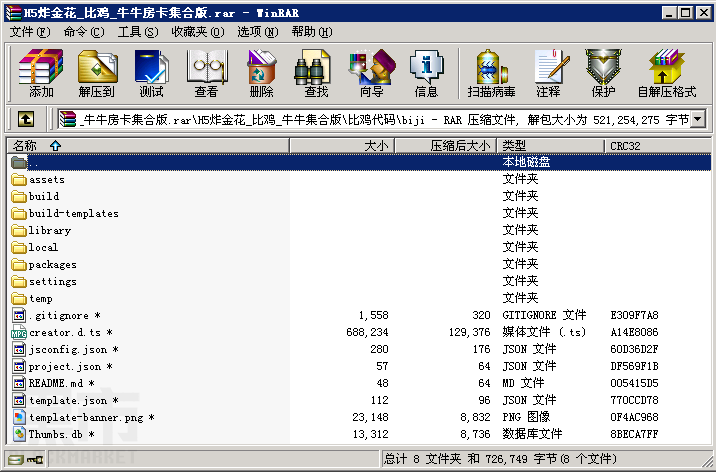Expand the address path dropdown arrow
Image resolution: width=716 pixels, height=472 pixels.
[698, 120]
